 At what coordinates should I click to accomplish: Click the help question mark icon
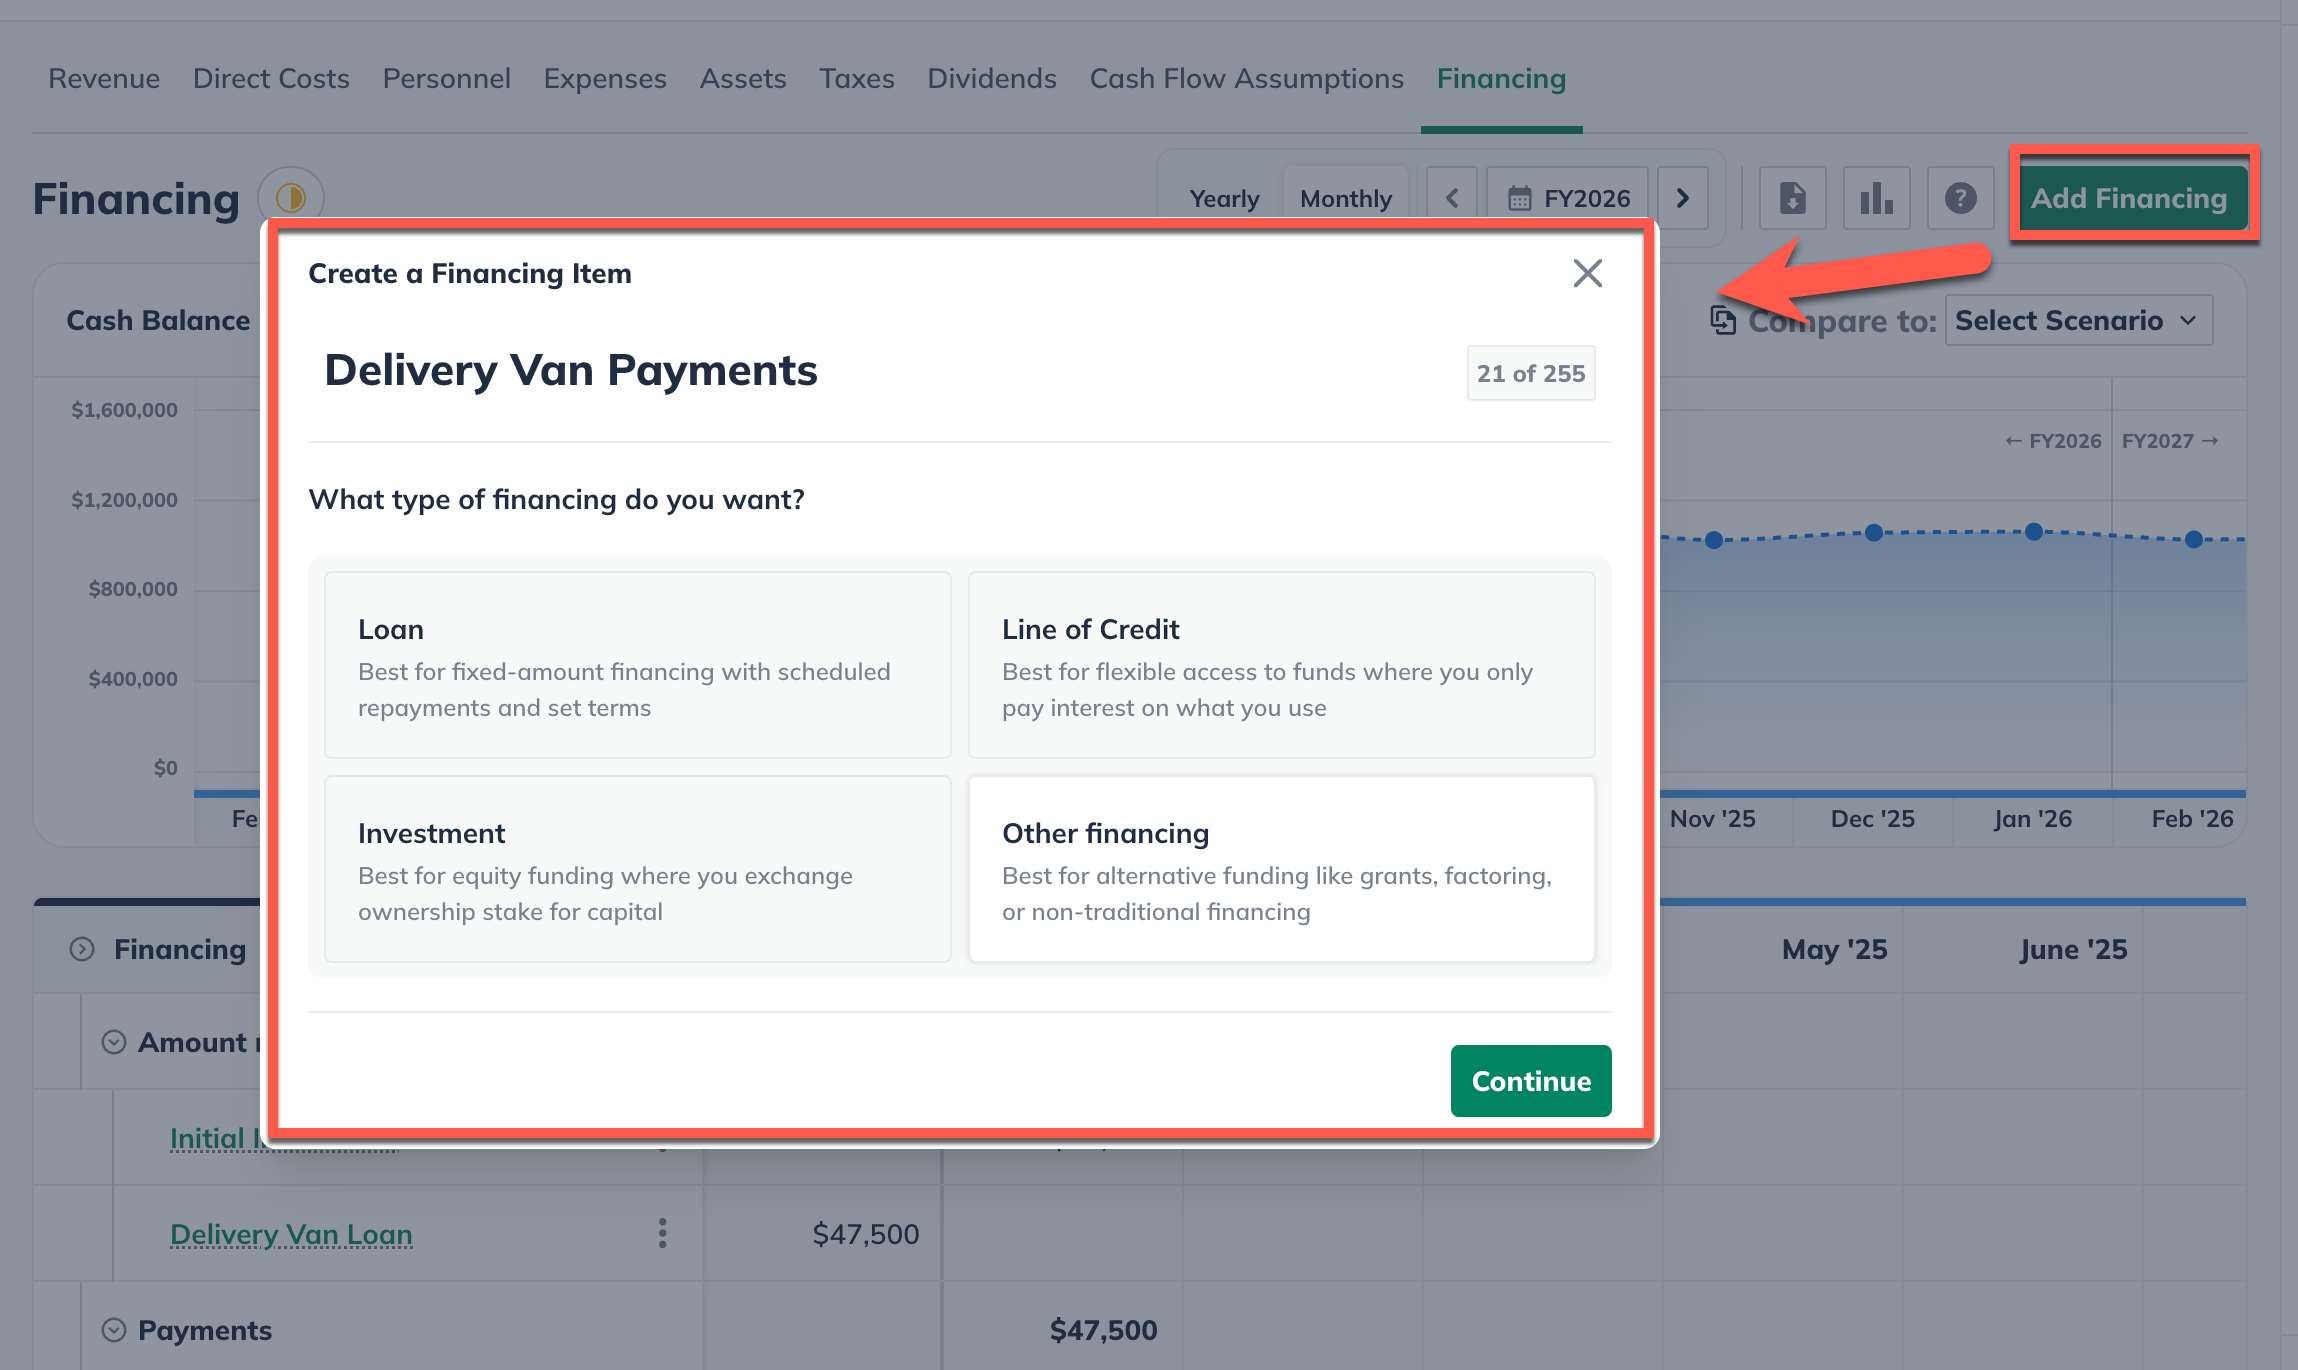coord(1960,198)
